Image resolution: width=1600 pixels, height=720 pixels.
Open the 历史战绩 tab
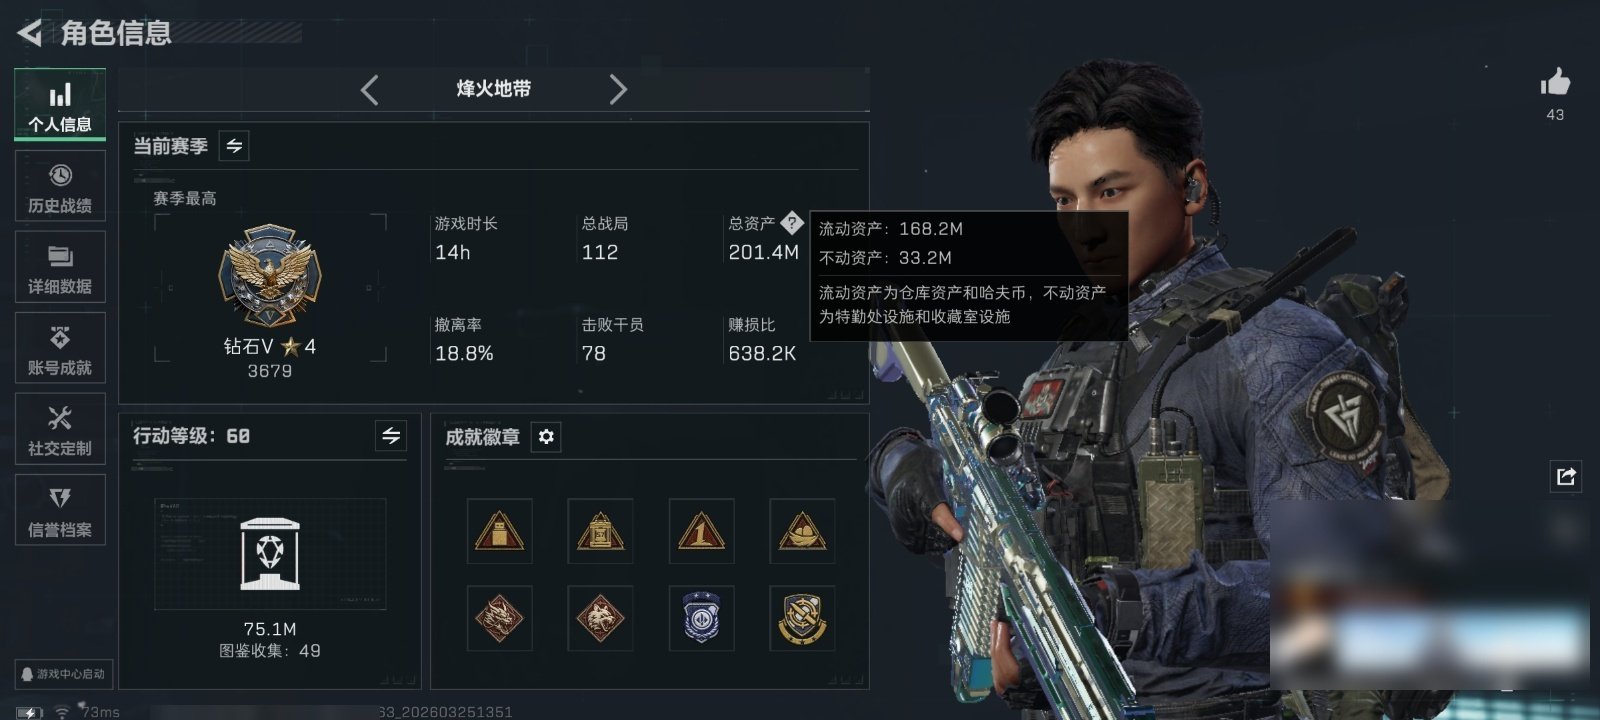60,187
